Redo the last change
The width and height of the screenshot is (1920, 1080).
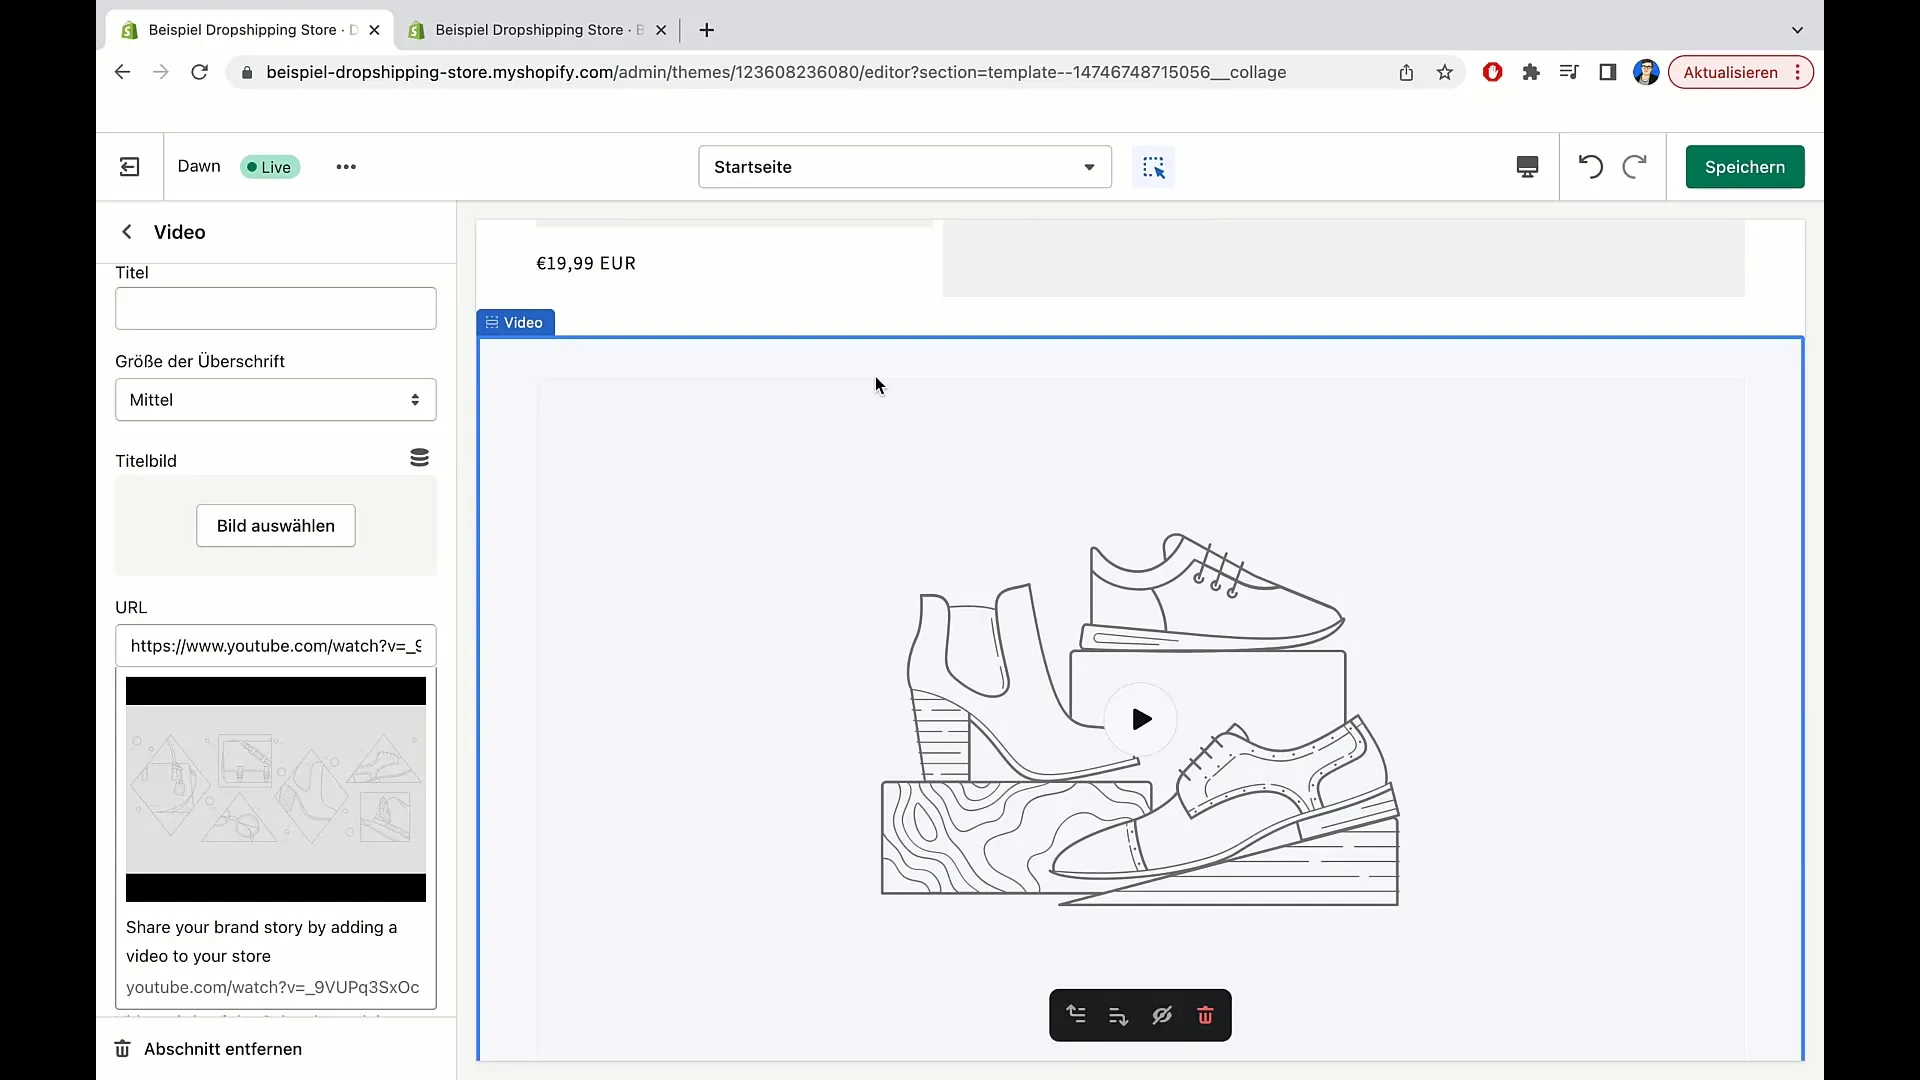1634,167
